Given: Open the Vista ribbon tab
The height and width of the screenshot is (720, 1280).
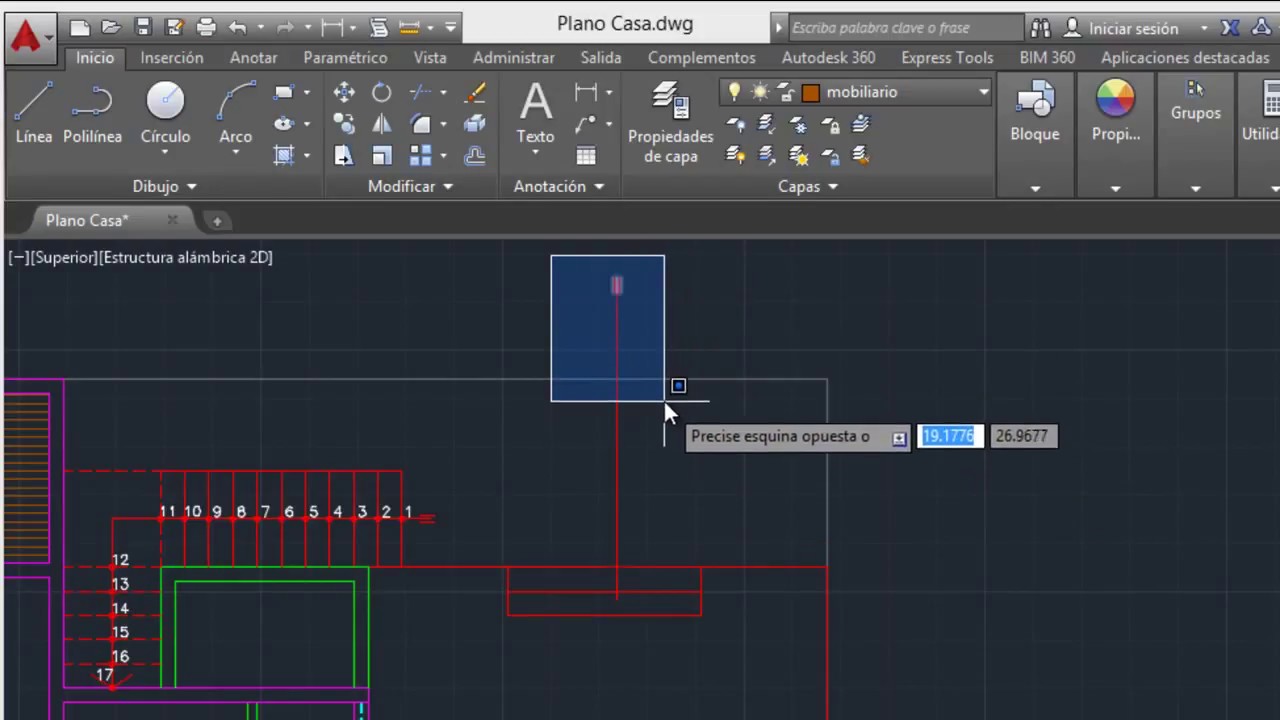Looking at the screenshot, I should click(430, 58).
